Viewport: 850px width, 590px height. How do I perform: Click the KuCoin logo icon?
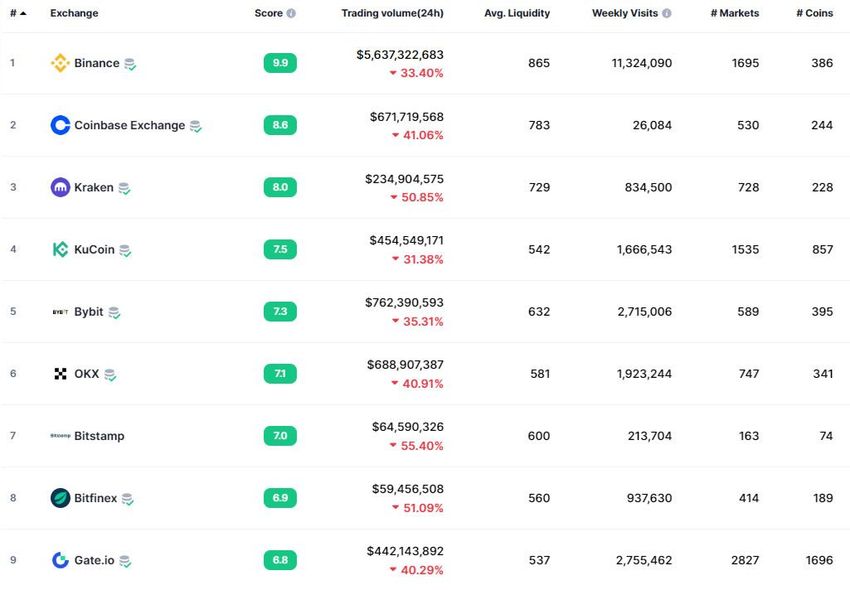click(60, 249)
